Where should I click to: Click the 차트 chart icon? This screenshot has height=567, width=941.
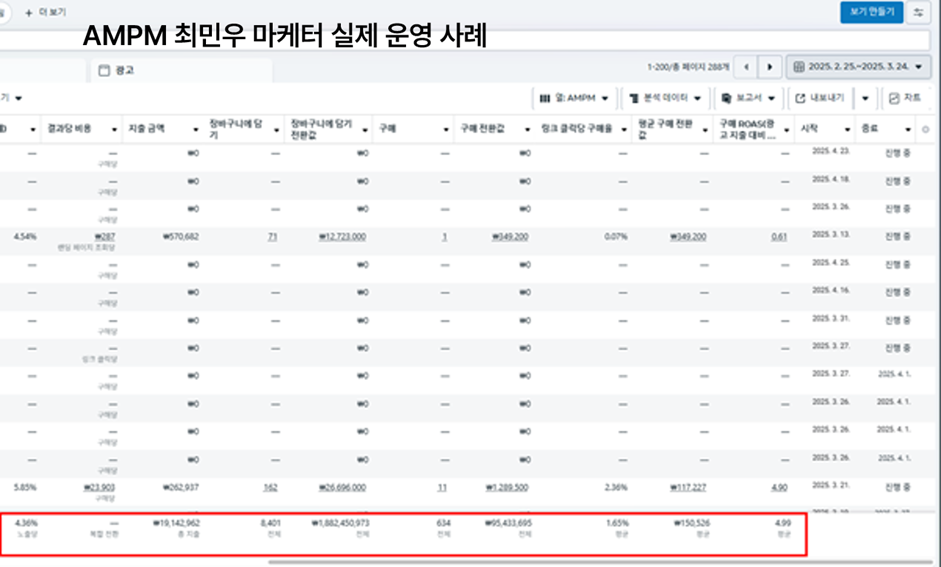click(894, 98)
